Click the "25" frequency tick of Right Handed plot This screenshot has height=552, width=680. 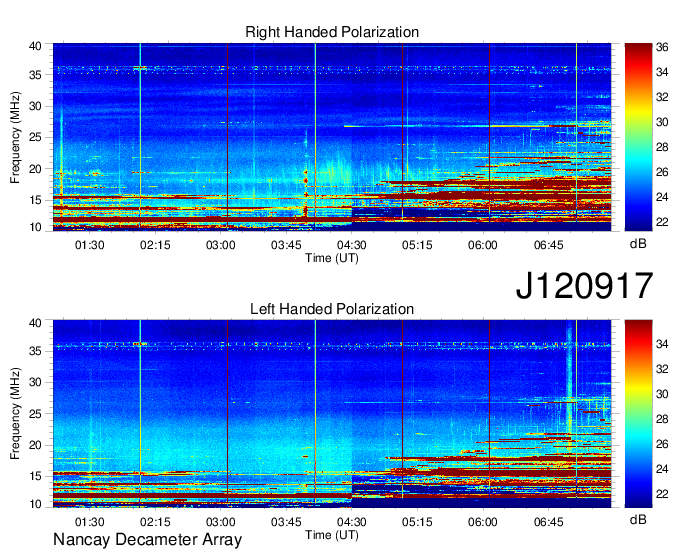point(35,137)
